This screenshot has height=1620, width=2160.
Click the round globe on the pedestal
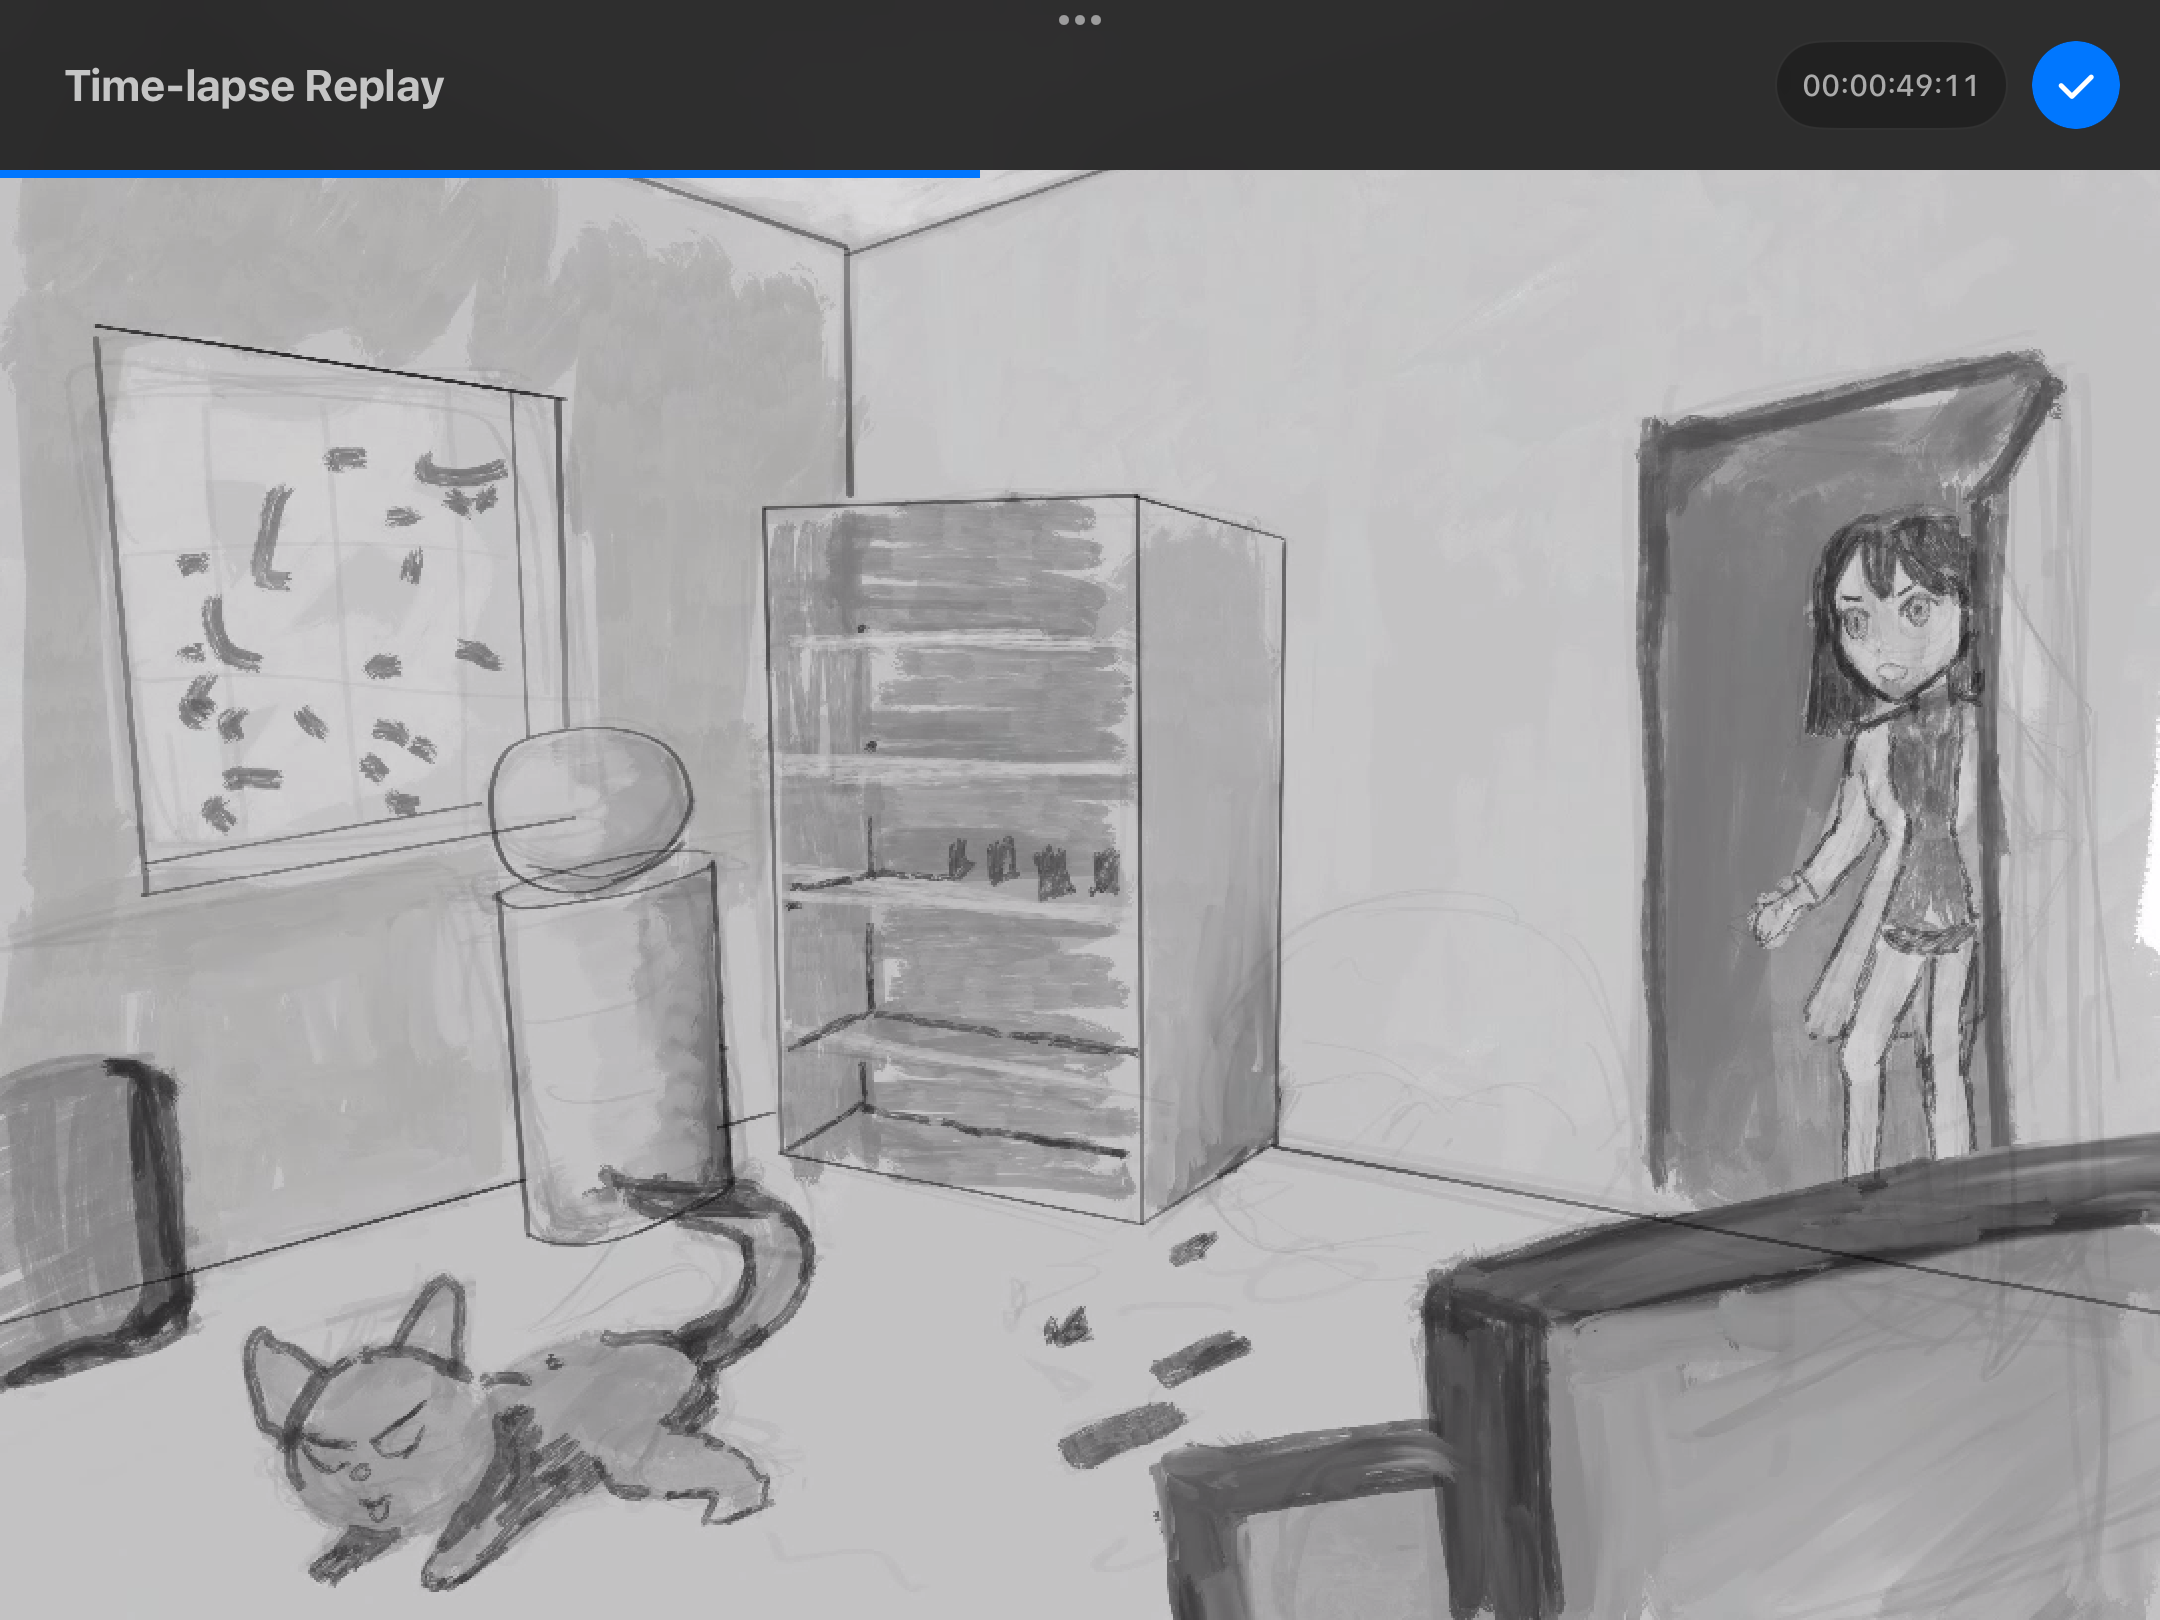590,805
